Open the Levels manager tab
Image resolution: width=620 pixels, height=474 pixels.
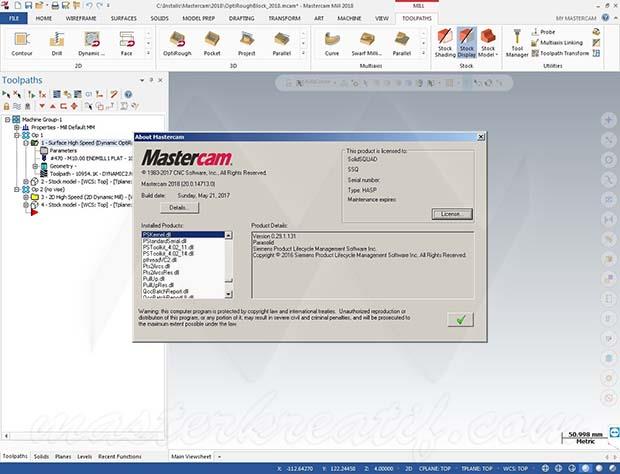85,457
